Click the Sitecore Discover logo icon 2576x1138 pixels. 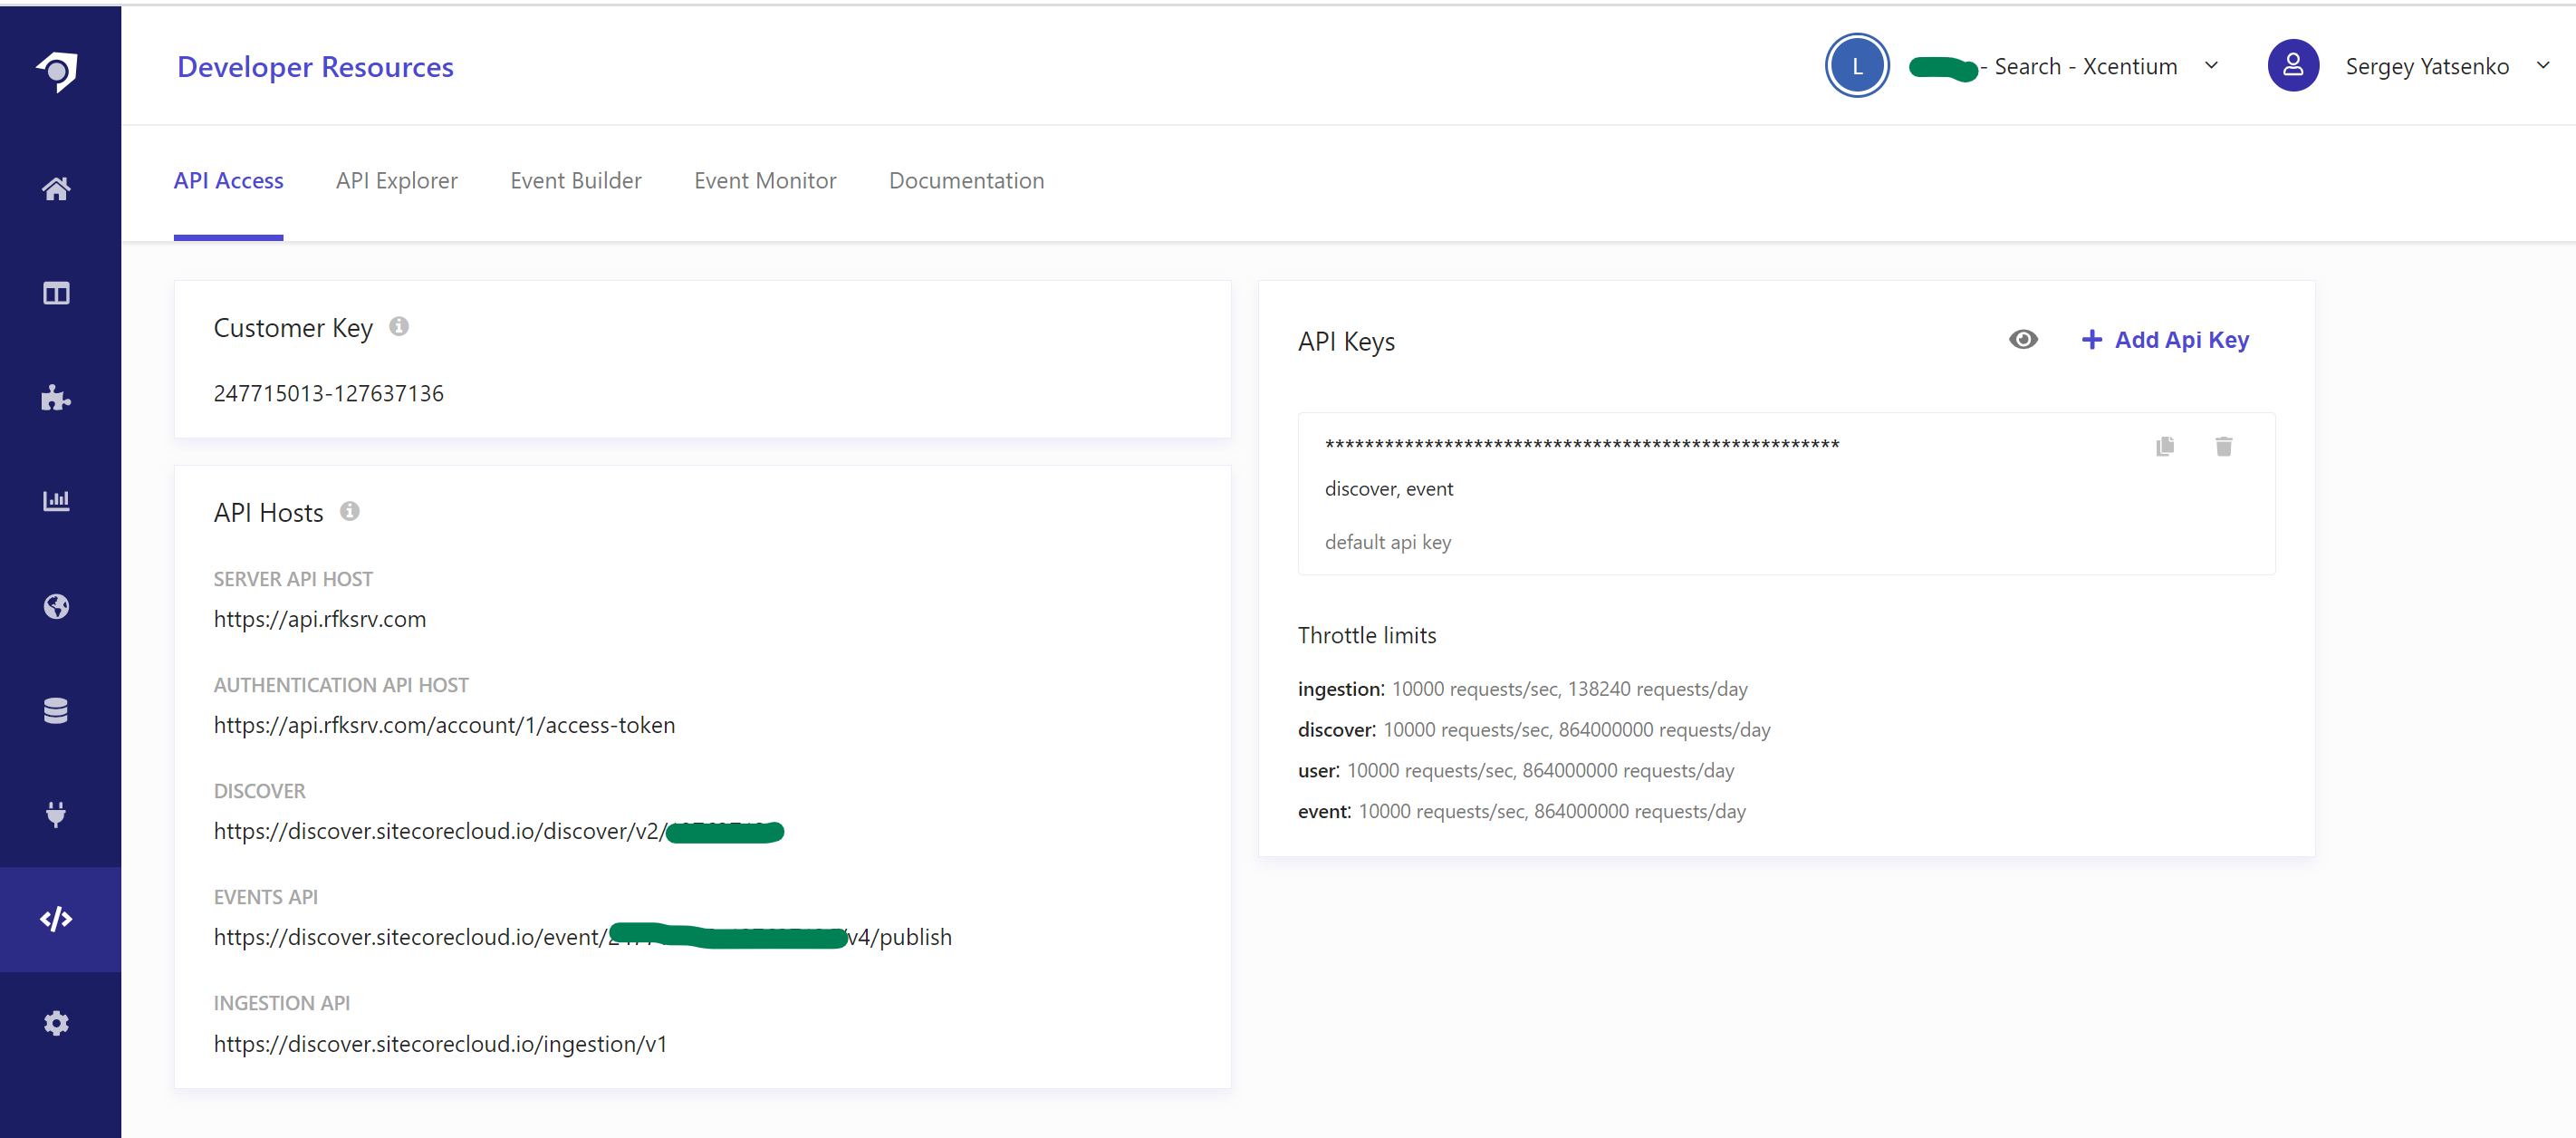click(x=57, y=71)
